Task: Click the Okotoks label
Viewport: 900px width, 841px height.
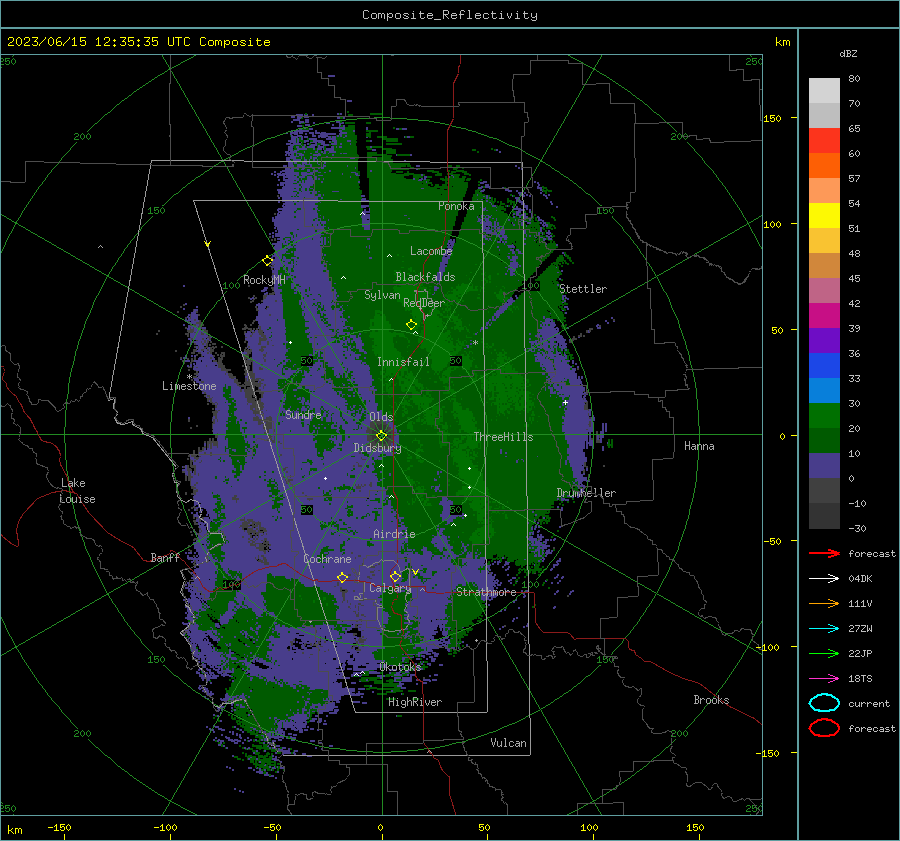Action: click(x=400, y=666)
